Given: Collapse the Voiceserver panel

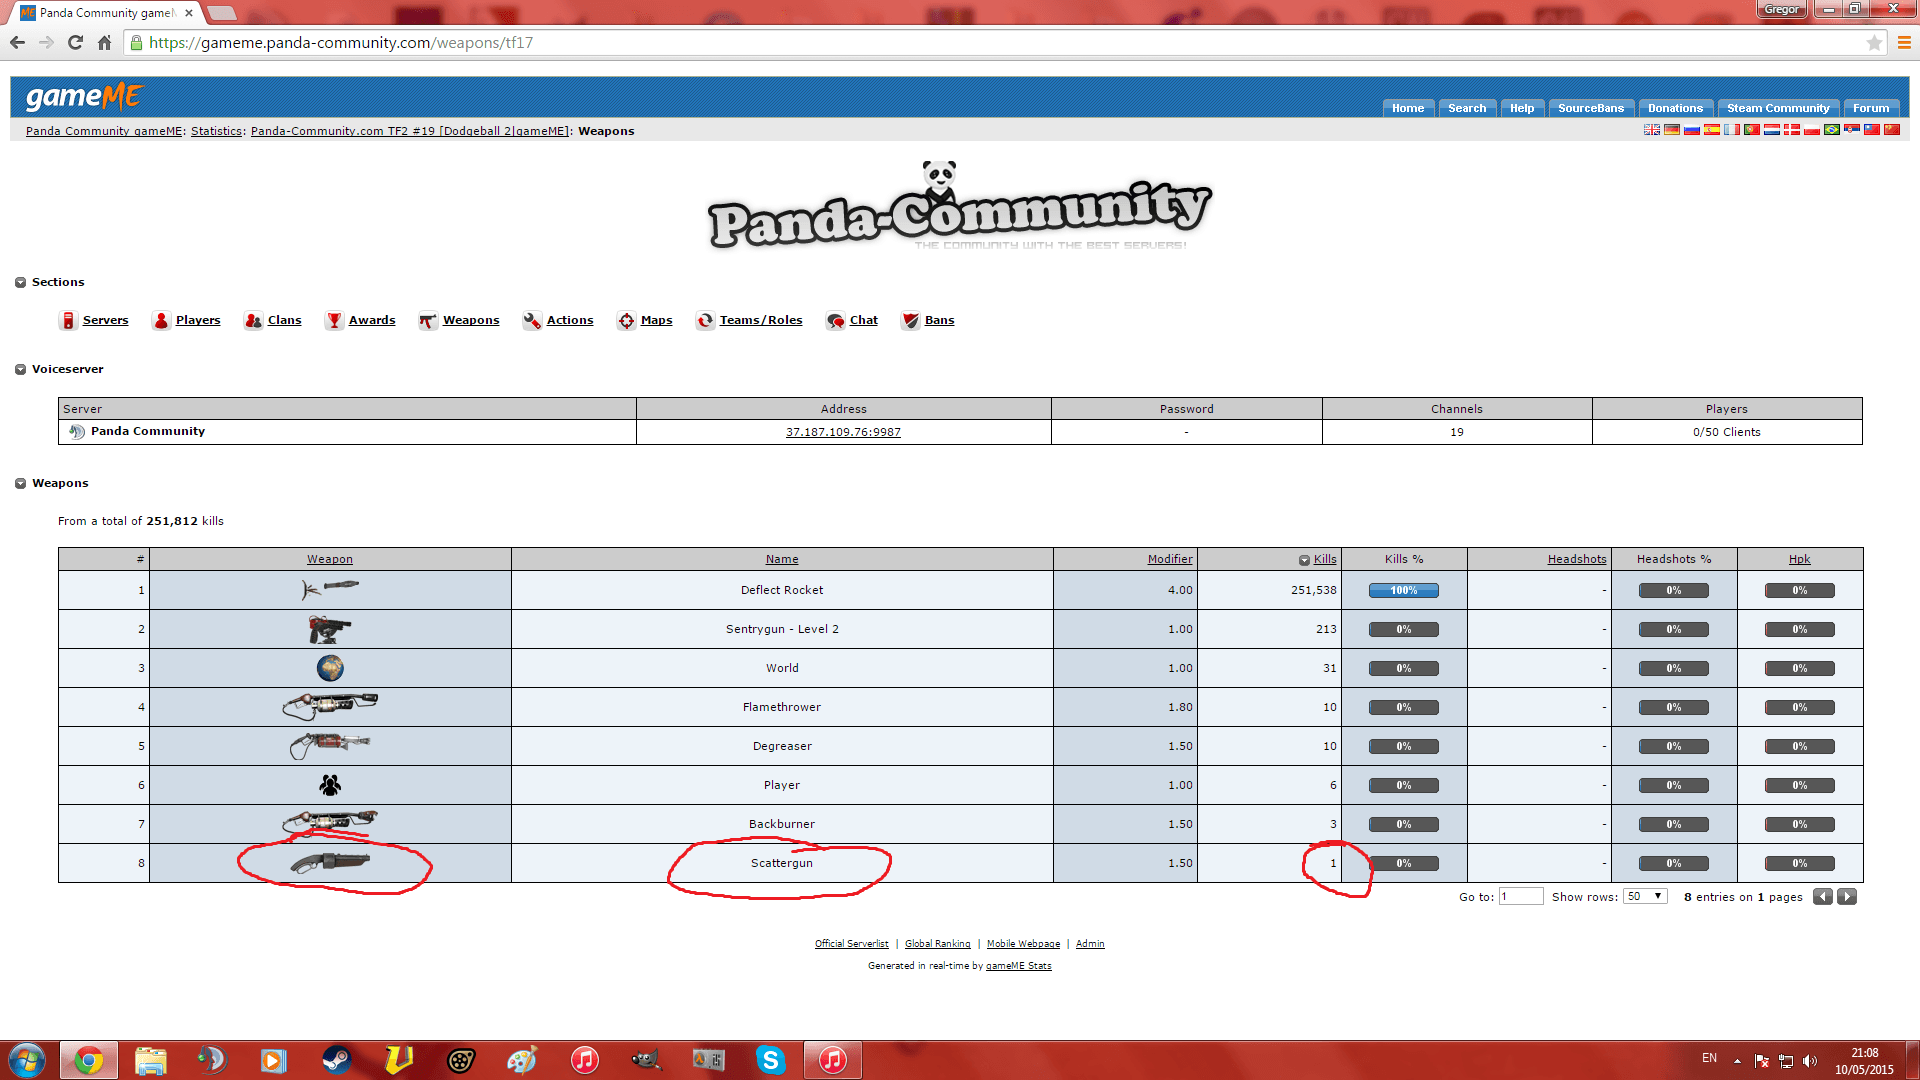Looking at the screenshot, I should point(20,369).
